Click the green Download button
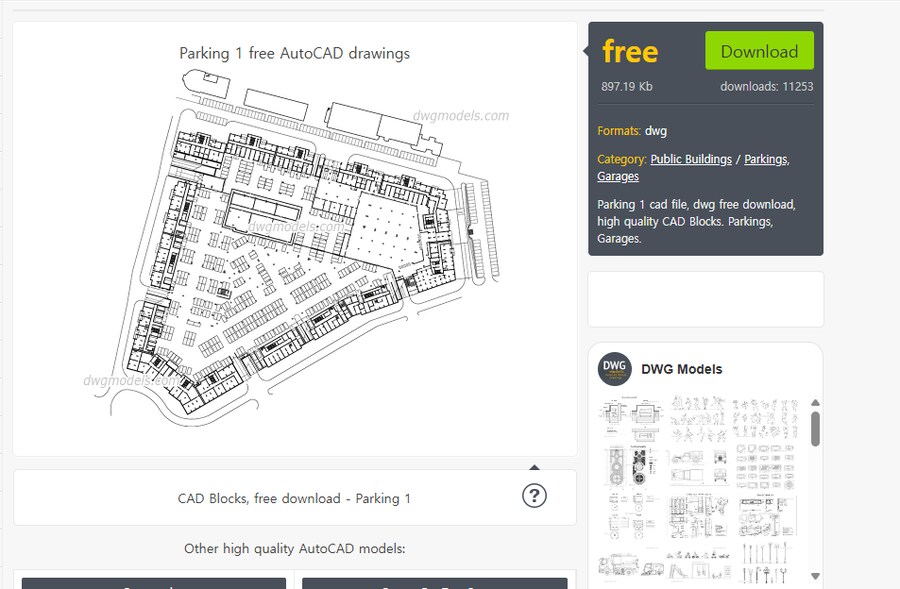 (759, 51)
